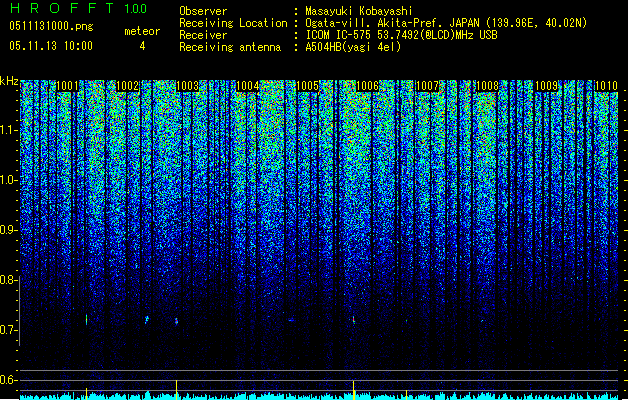Select the 0511131000.png file name
Screen dimensions: 629x400
51,26
